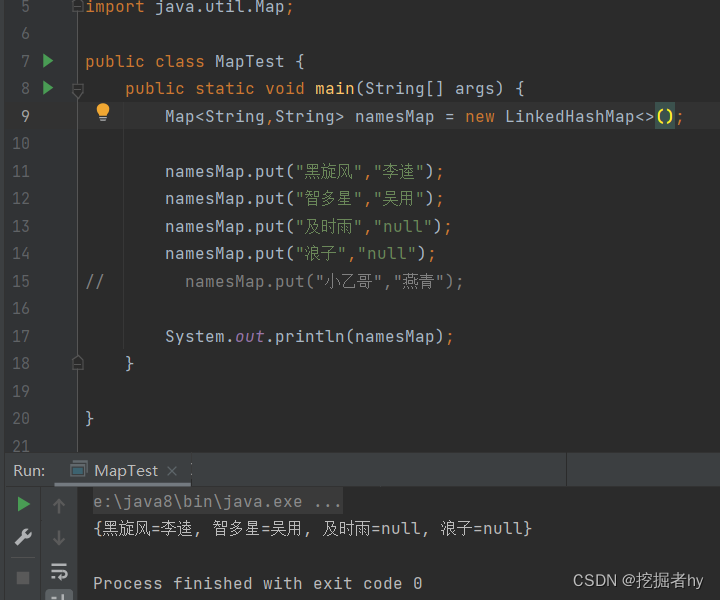
Task: Close the MapTest run tab
Action: point(172,471)
